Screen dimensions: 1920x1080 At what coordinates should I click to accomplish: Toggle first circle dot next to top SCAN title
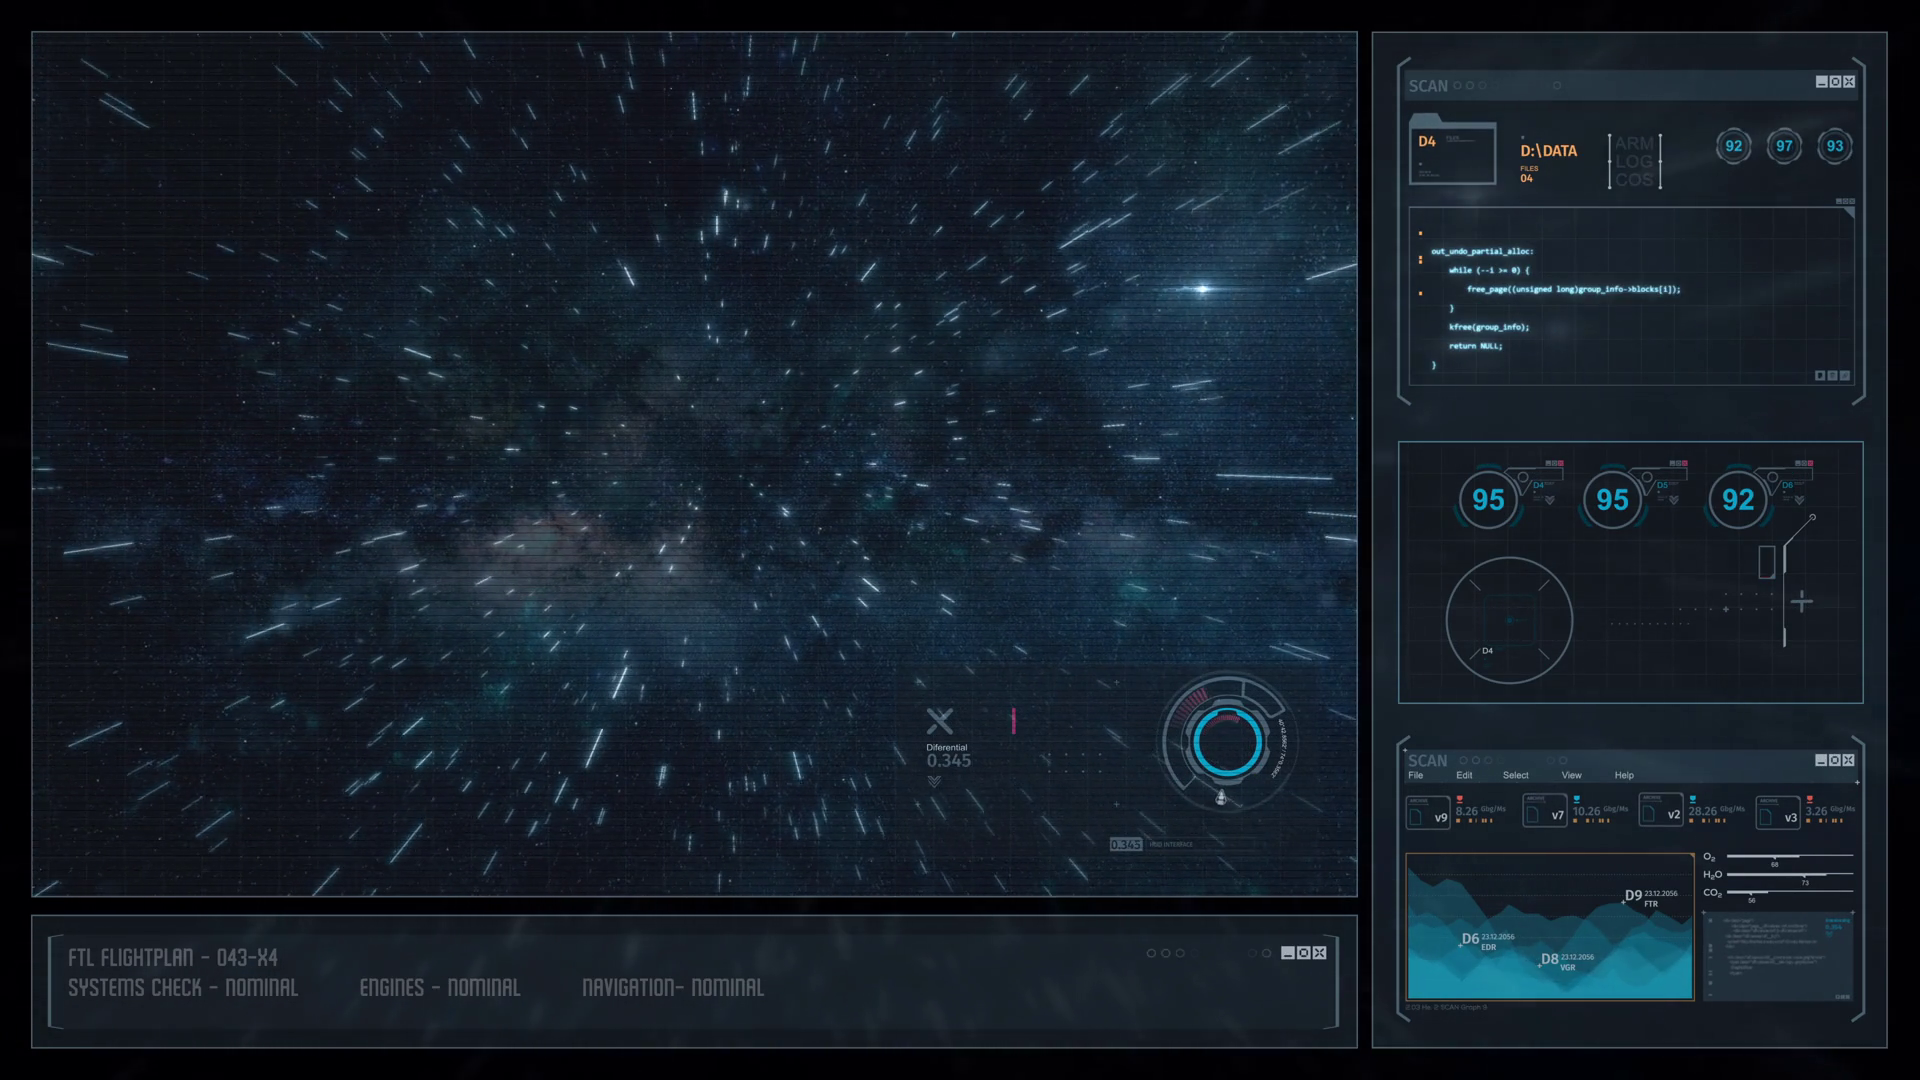(1457, 86)
